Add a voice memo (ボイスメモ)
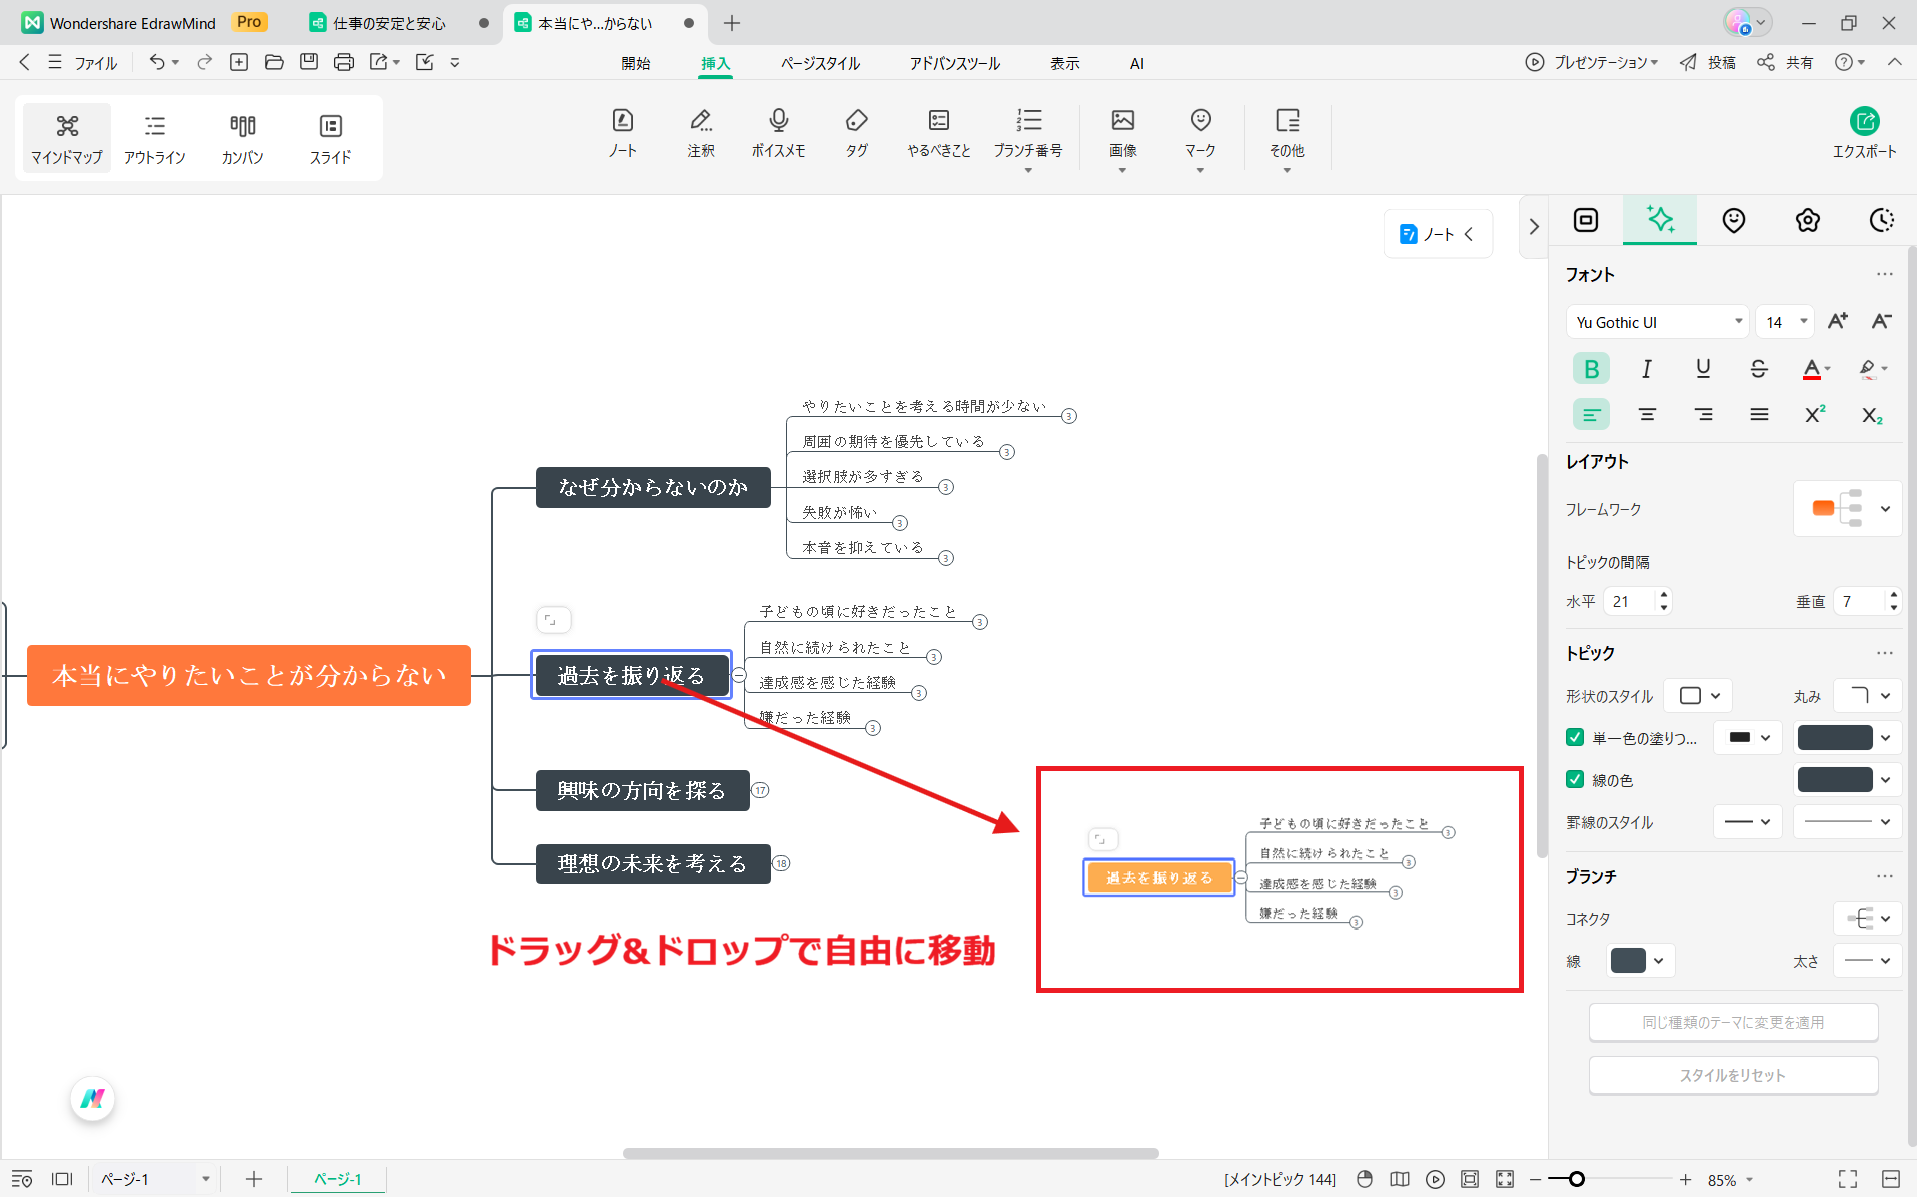The height and width of the screenshot is (1197, 1917). [x=778, y=134]
